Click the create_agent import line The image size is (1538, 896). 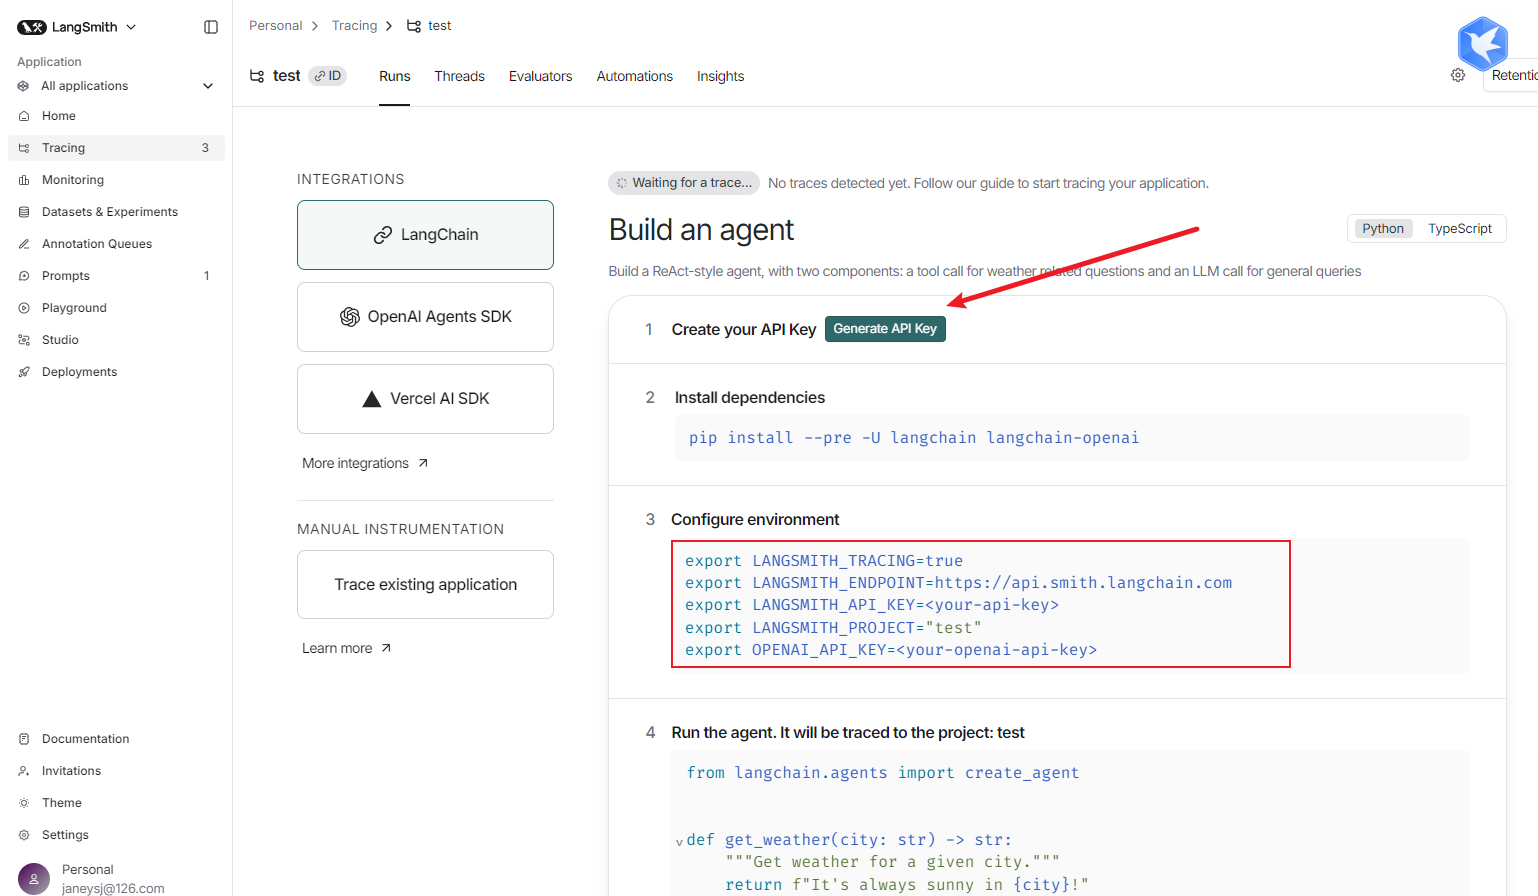pos(883,773)
